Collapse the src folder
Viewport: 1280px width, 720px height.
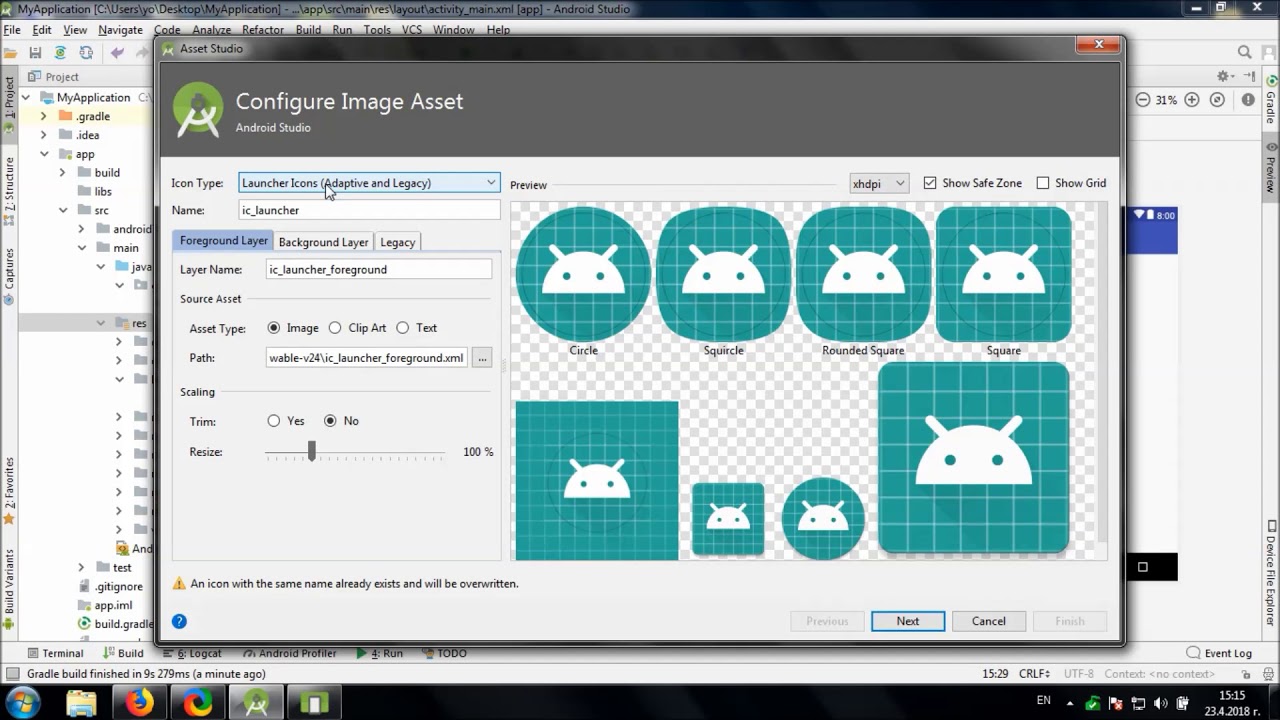tap(62, 210)
